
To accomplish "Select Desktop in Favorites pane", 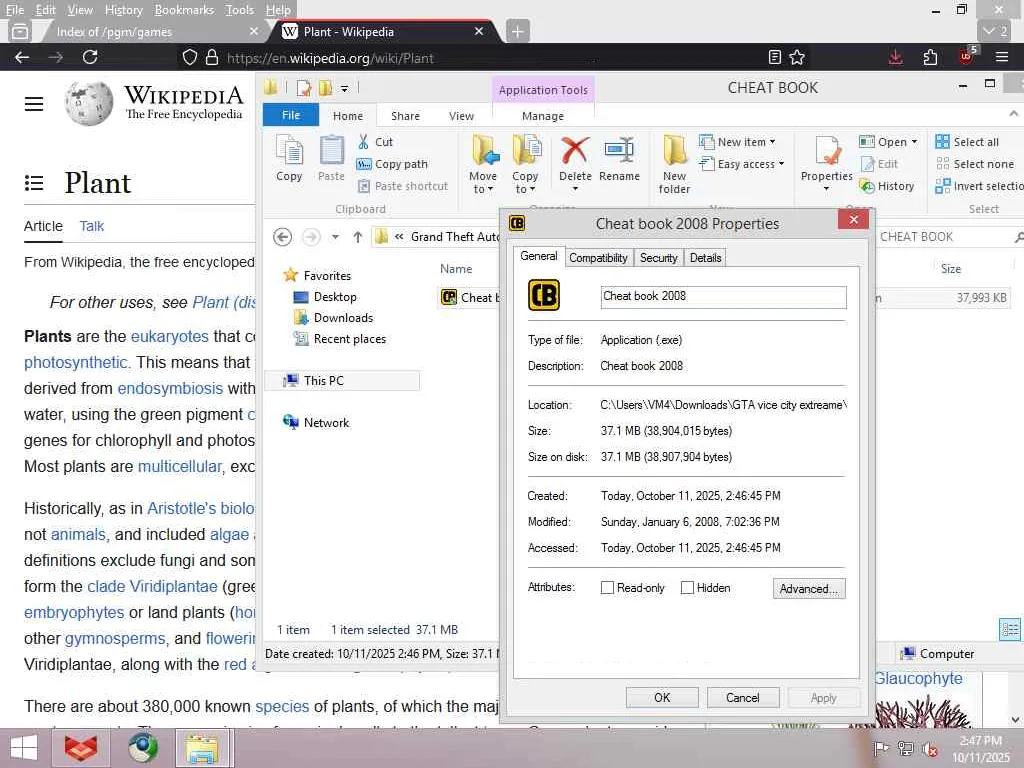I will 325,297.
